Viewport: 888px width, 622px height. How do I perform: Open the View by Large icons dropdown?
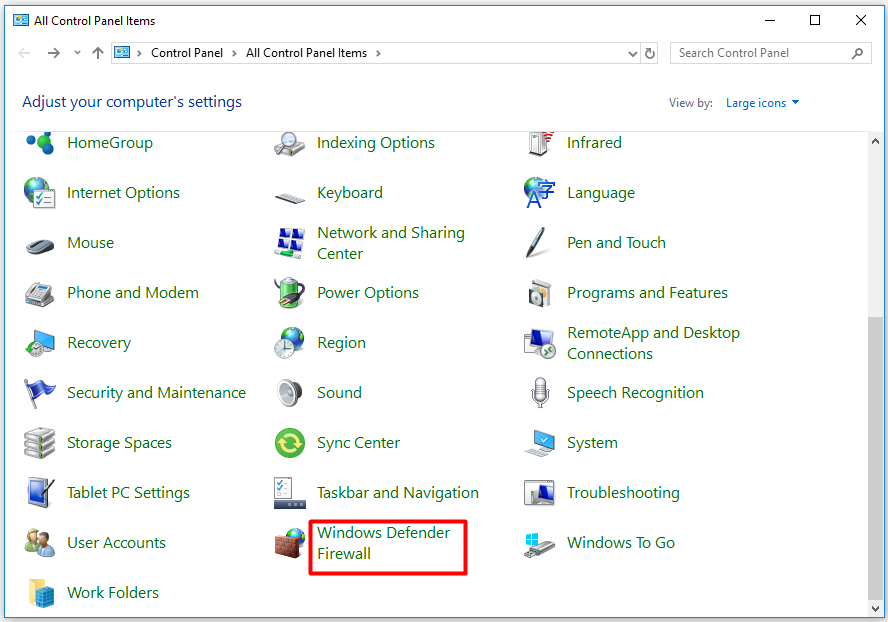coord(762,103)
